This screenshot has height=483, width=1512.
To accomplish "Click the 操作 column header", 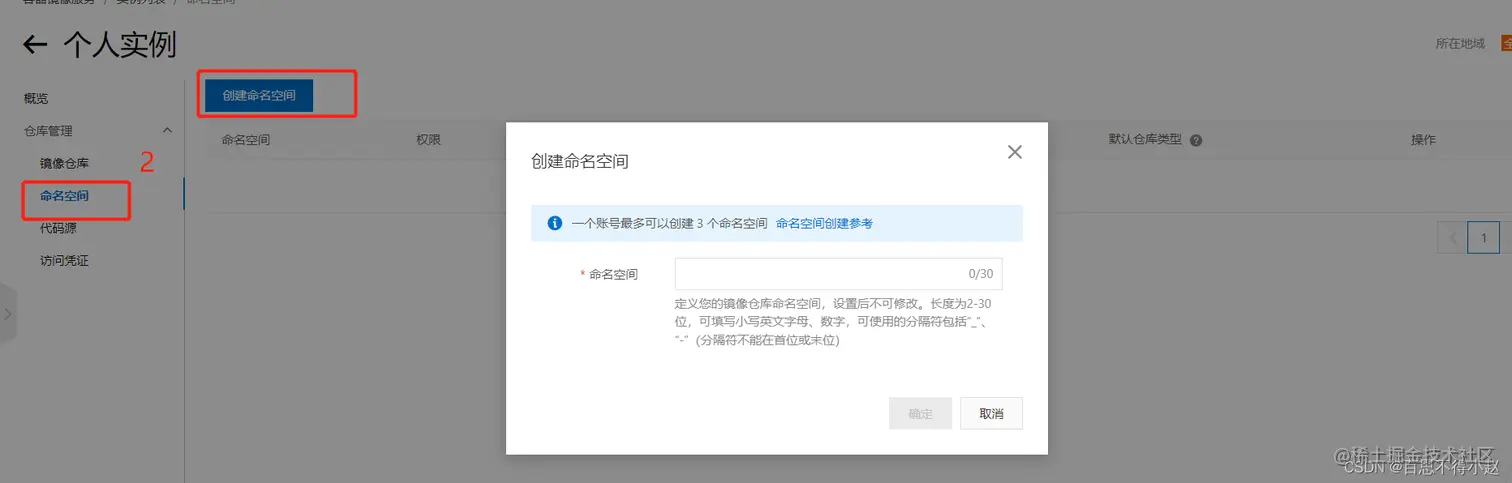I will 1423,140.
